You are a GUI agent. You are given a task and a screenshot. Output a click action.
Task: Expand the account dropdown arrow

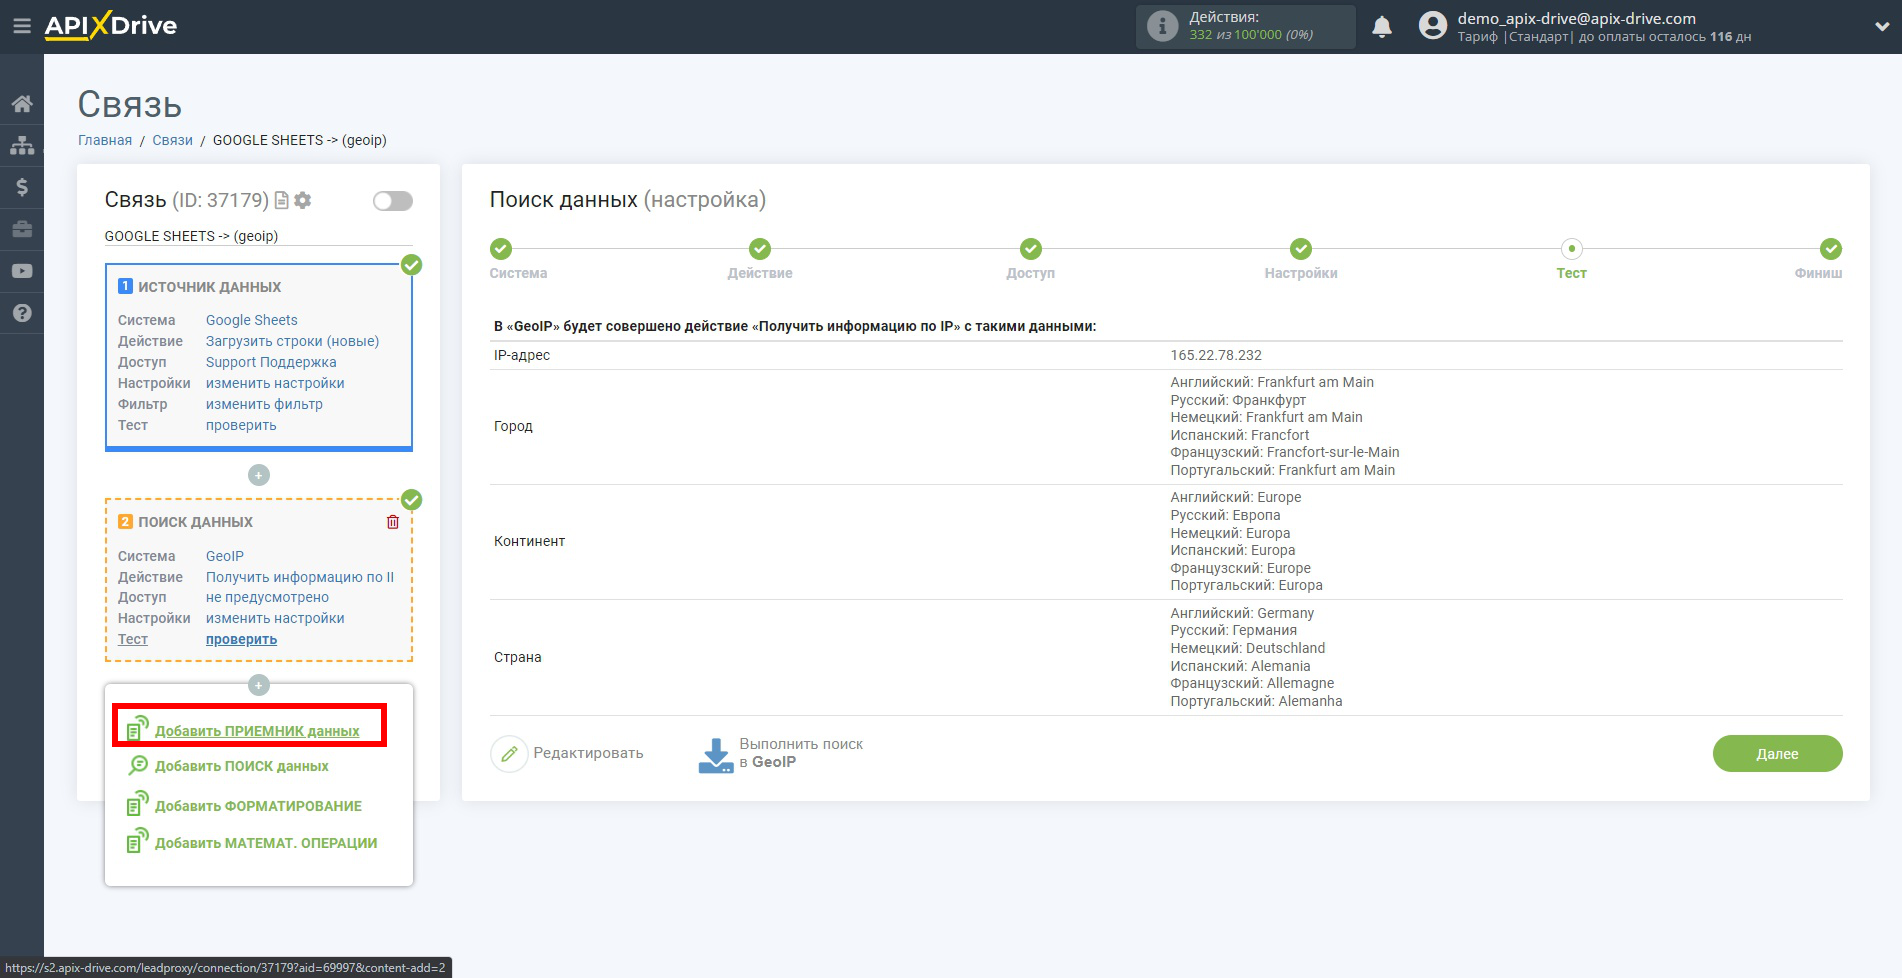coord(1881,27)
